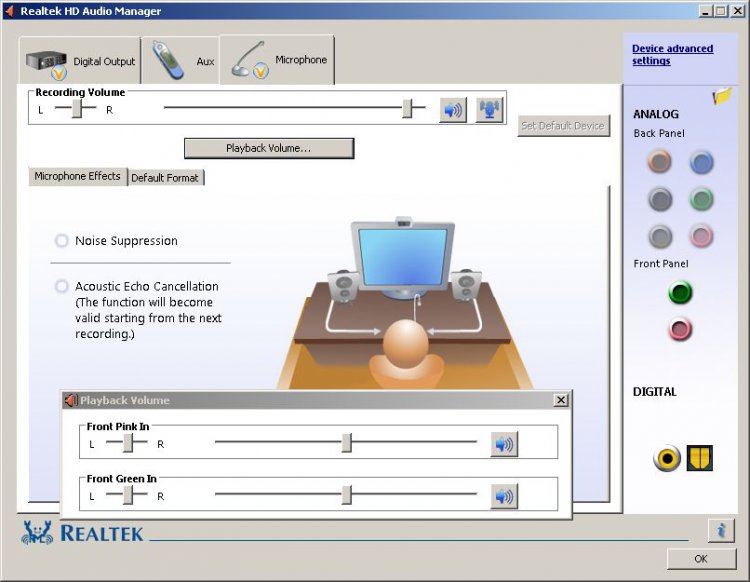The height and width of the screenshot is (582, 750).
Task: Open the microphone boost settings icon
Action: (x=490, y=110)
